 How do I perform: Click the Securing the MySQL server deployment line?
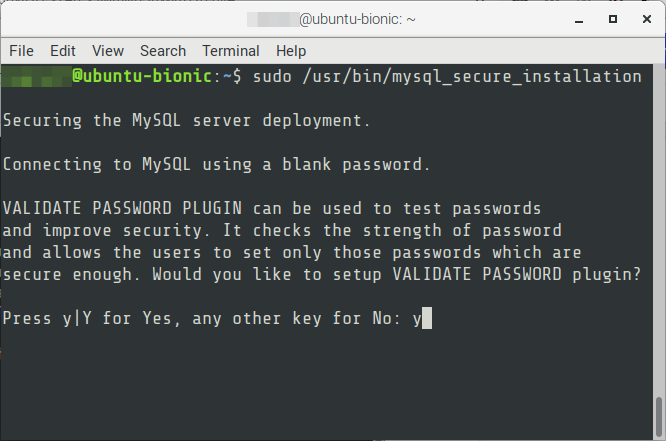(x=186, y=121)
